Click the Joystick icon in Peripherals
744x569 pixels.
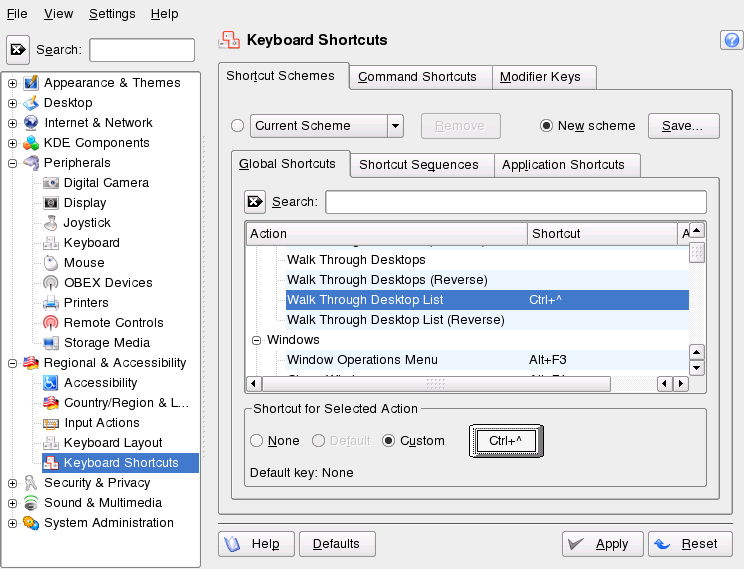[x=51, y=223]
